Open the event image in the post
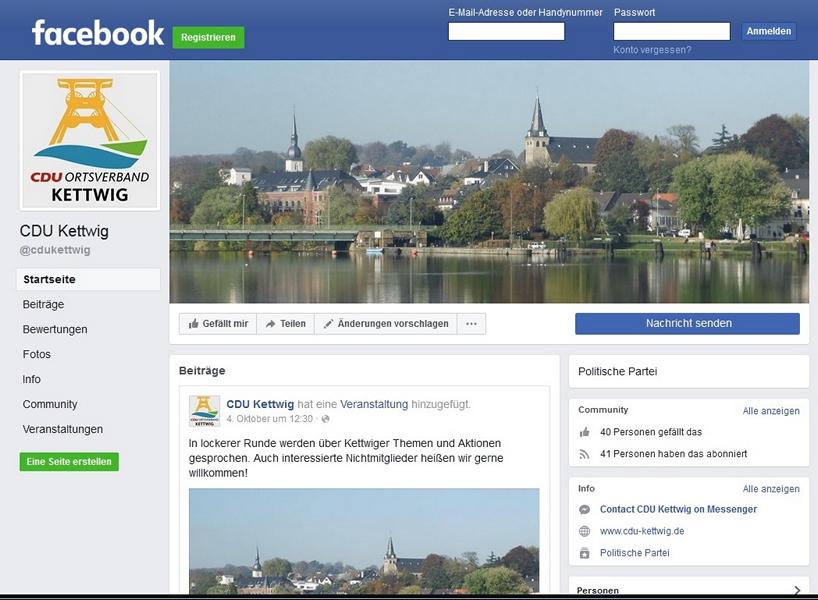This screenshot has width=818, height=600. (x=364, y=541)
